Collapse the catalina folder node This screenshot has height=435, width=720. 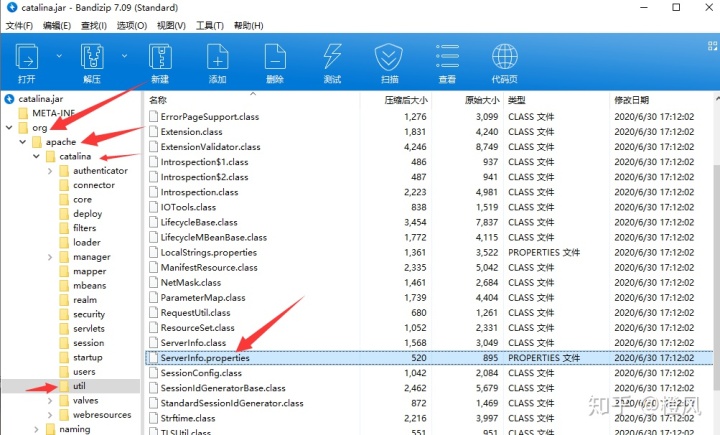(36, 156)
